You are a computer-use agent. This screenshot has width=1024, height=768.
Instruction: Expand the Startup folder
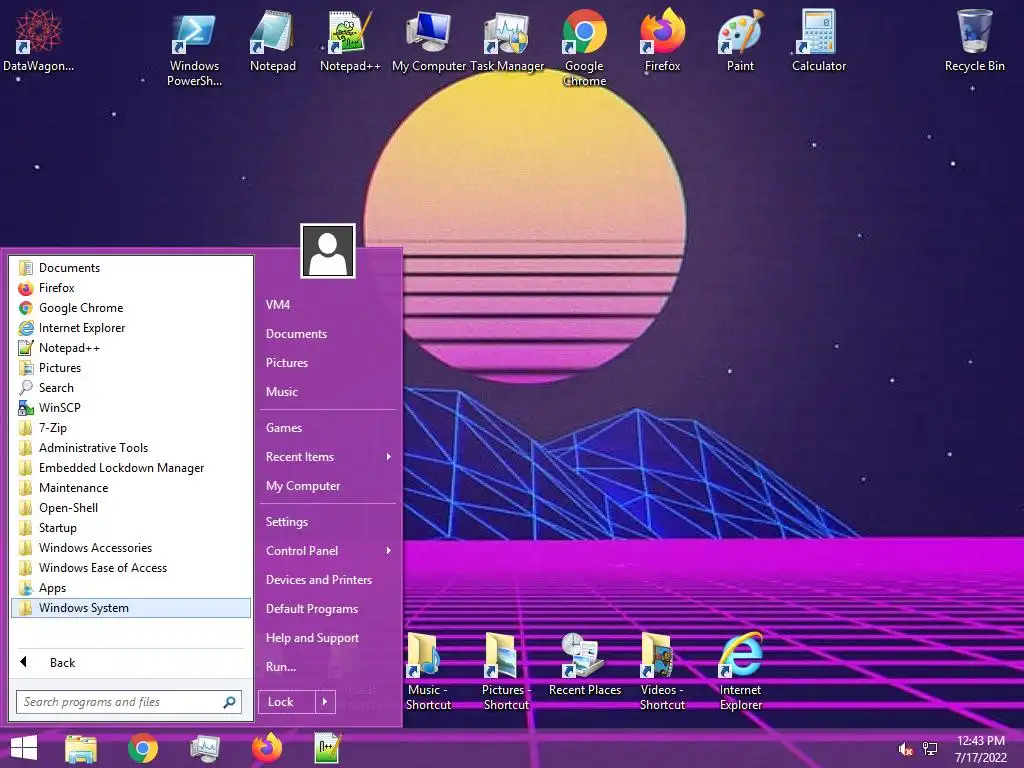click(131, 528)
